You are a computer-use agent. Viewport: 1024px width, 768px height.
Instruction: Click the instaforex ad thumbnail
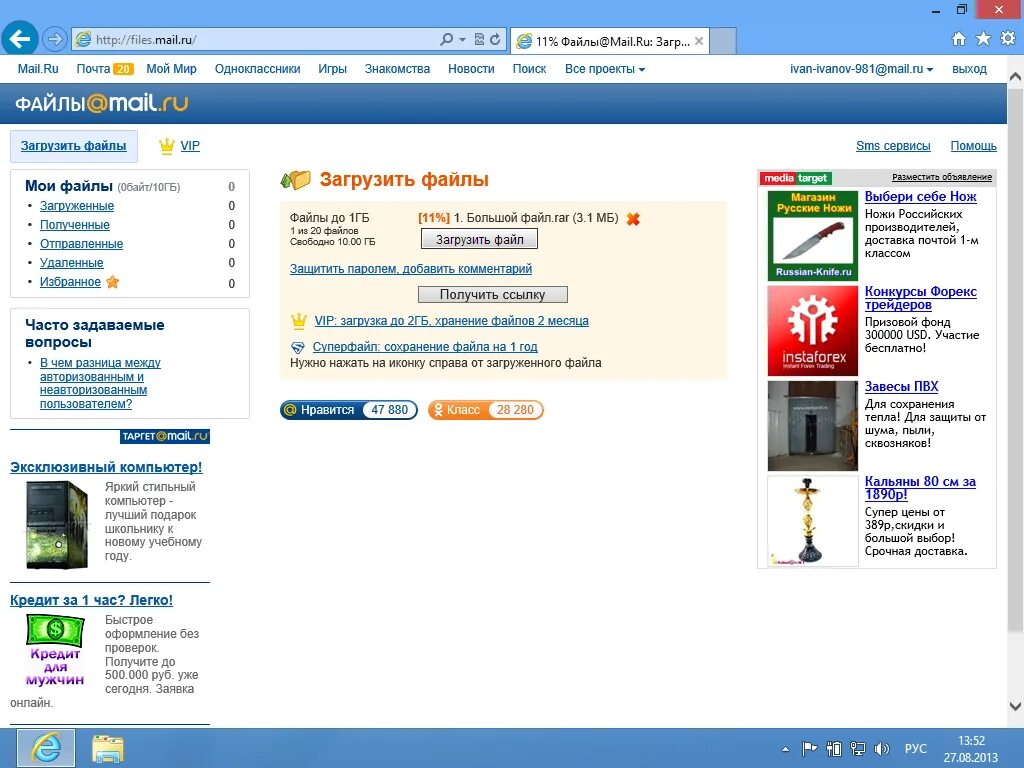tap(812, 330)
